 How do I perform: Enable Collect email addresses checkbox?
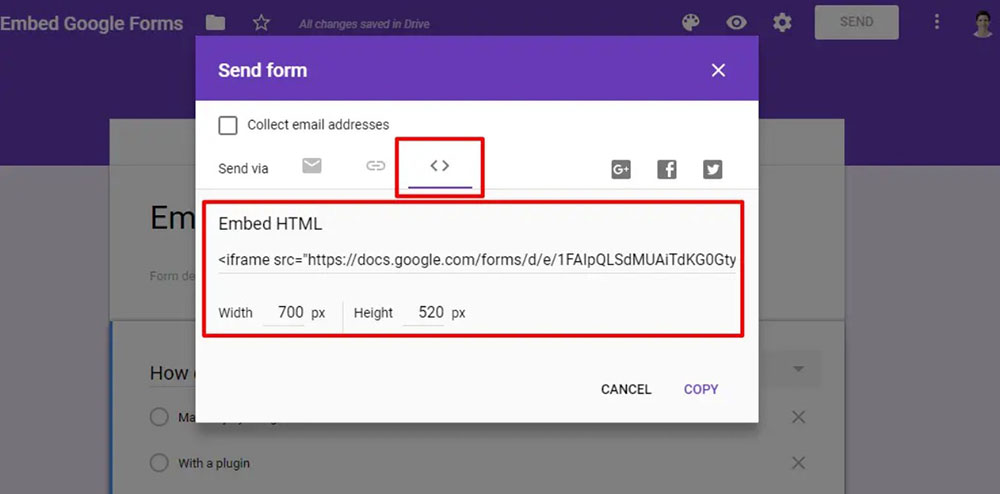pyautogui.click(x=228, y=125)
